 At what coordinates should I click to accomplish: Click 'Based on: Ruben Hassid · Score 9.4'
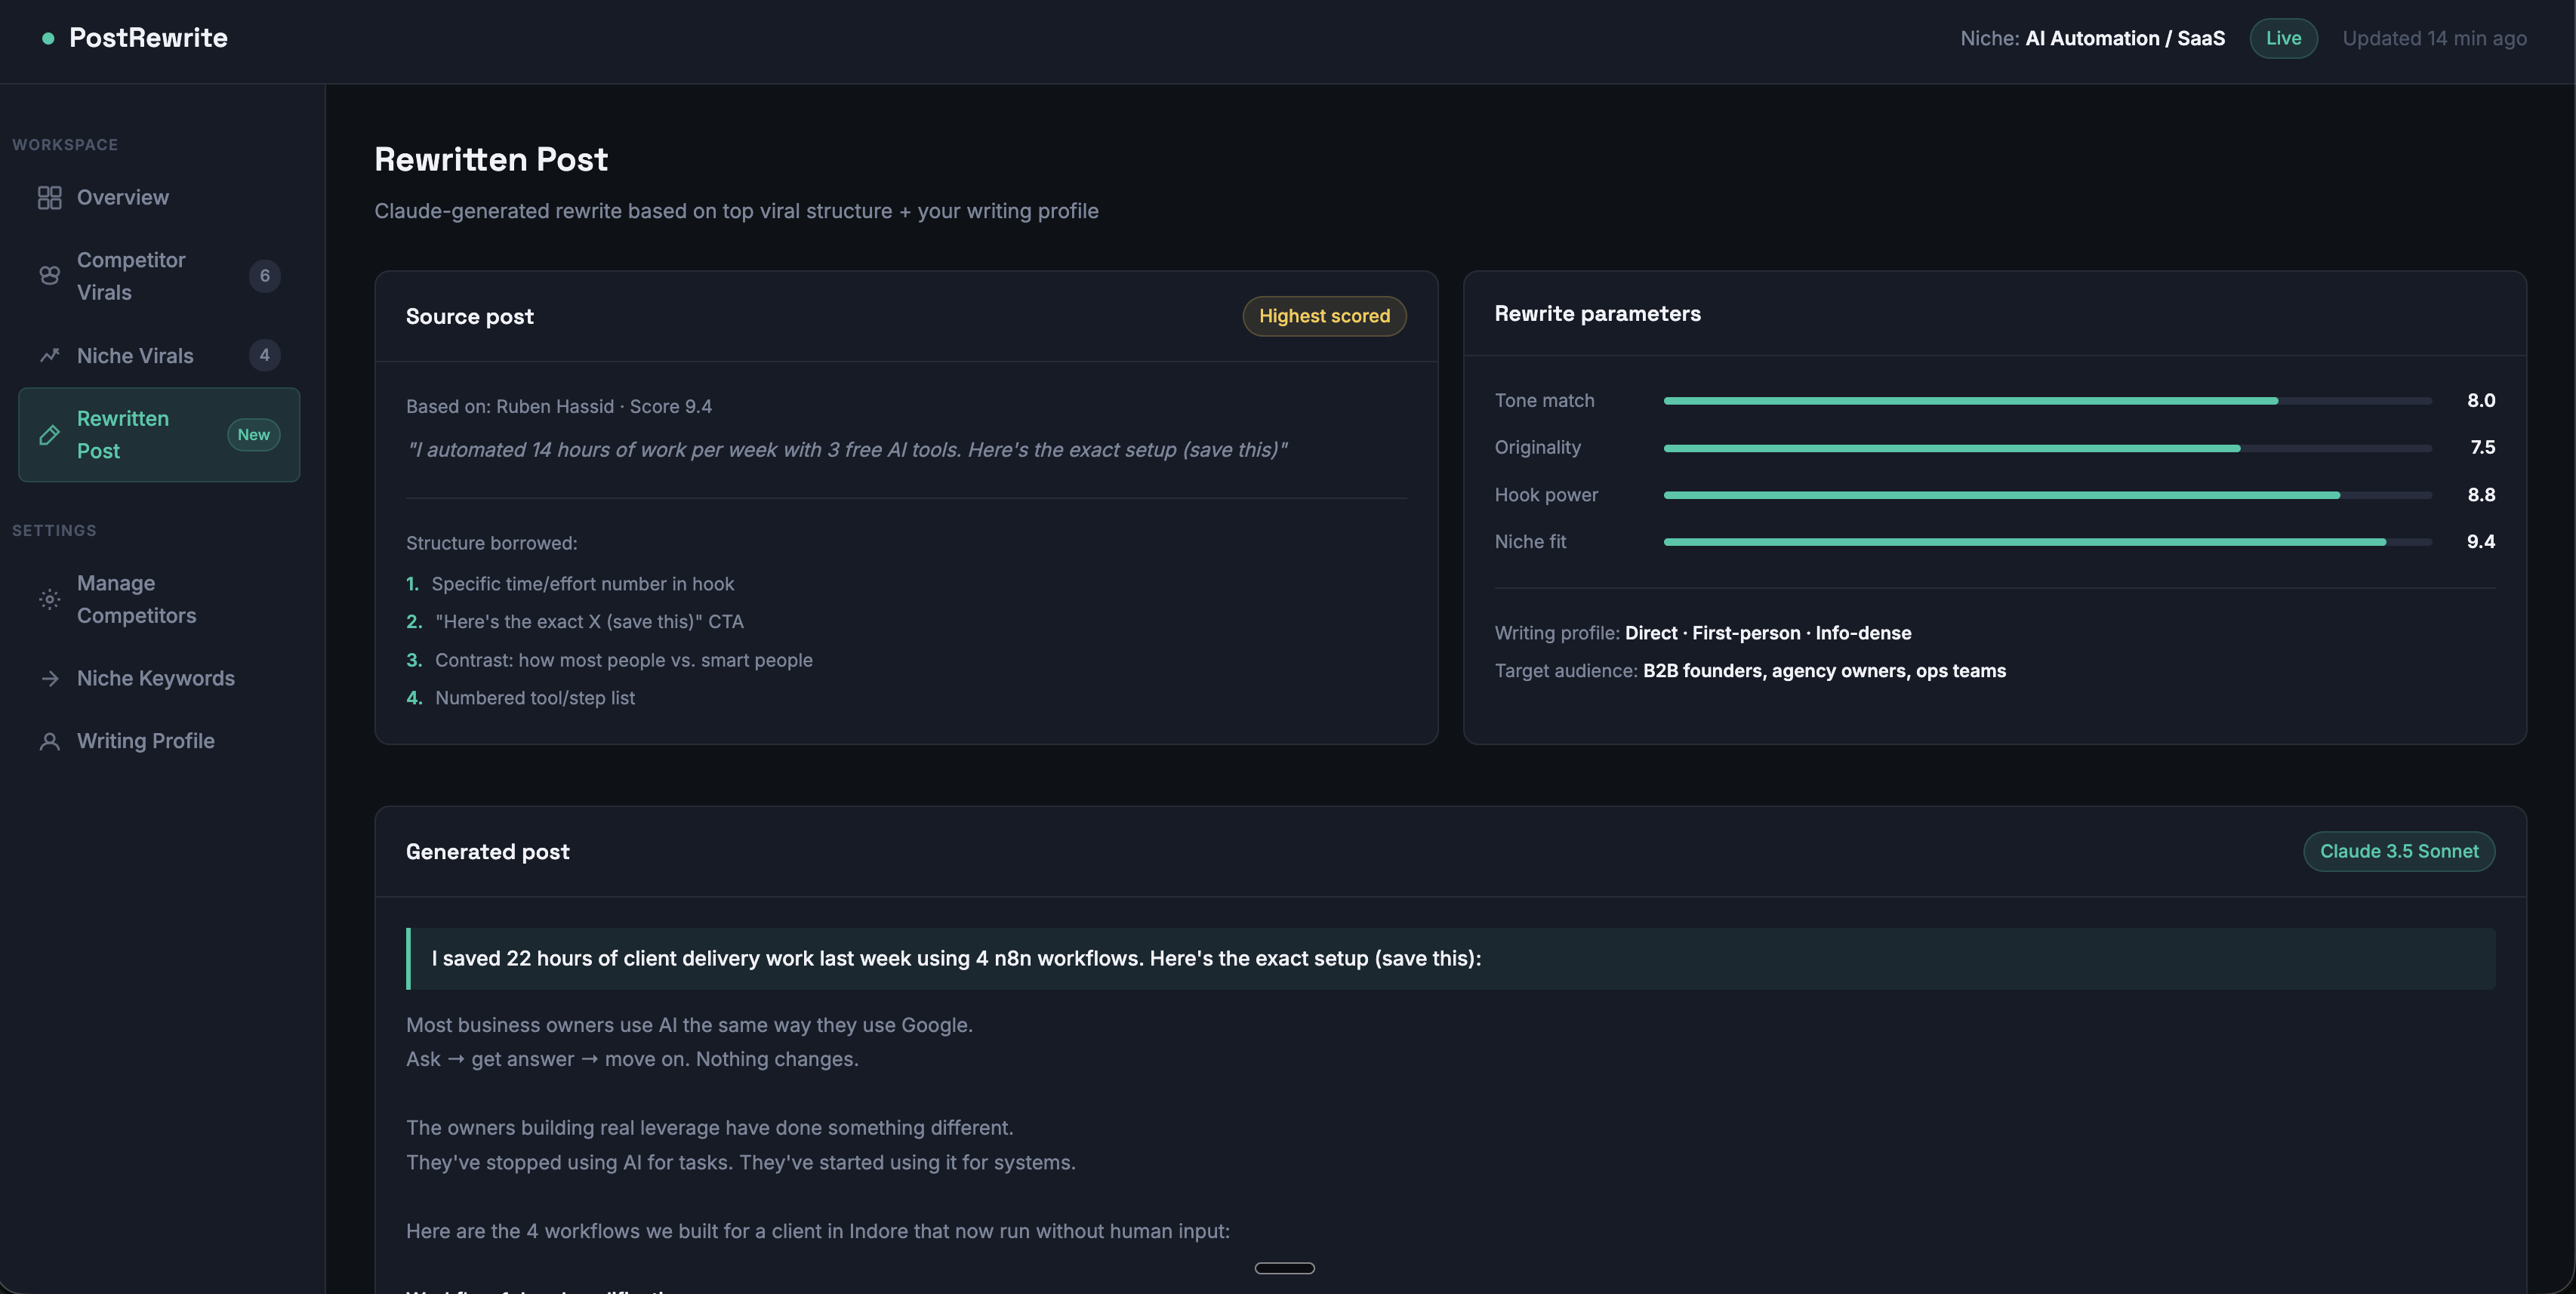click(559, 407)
